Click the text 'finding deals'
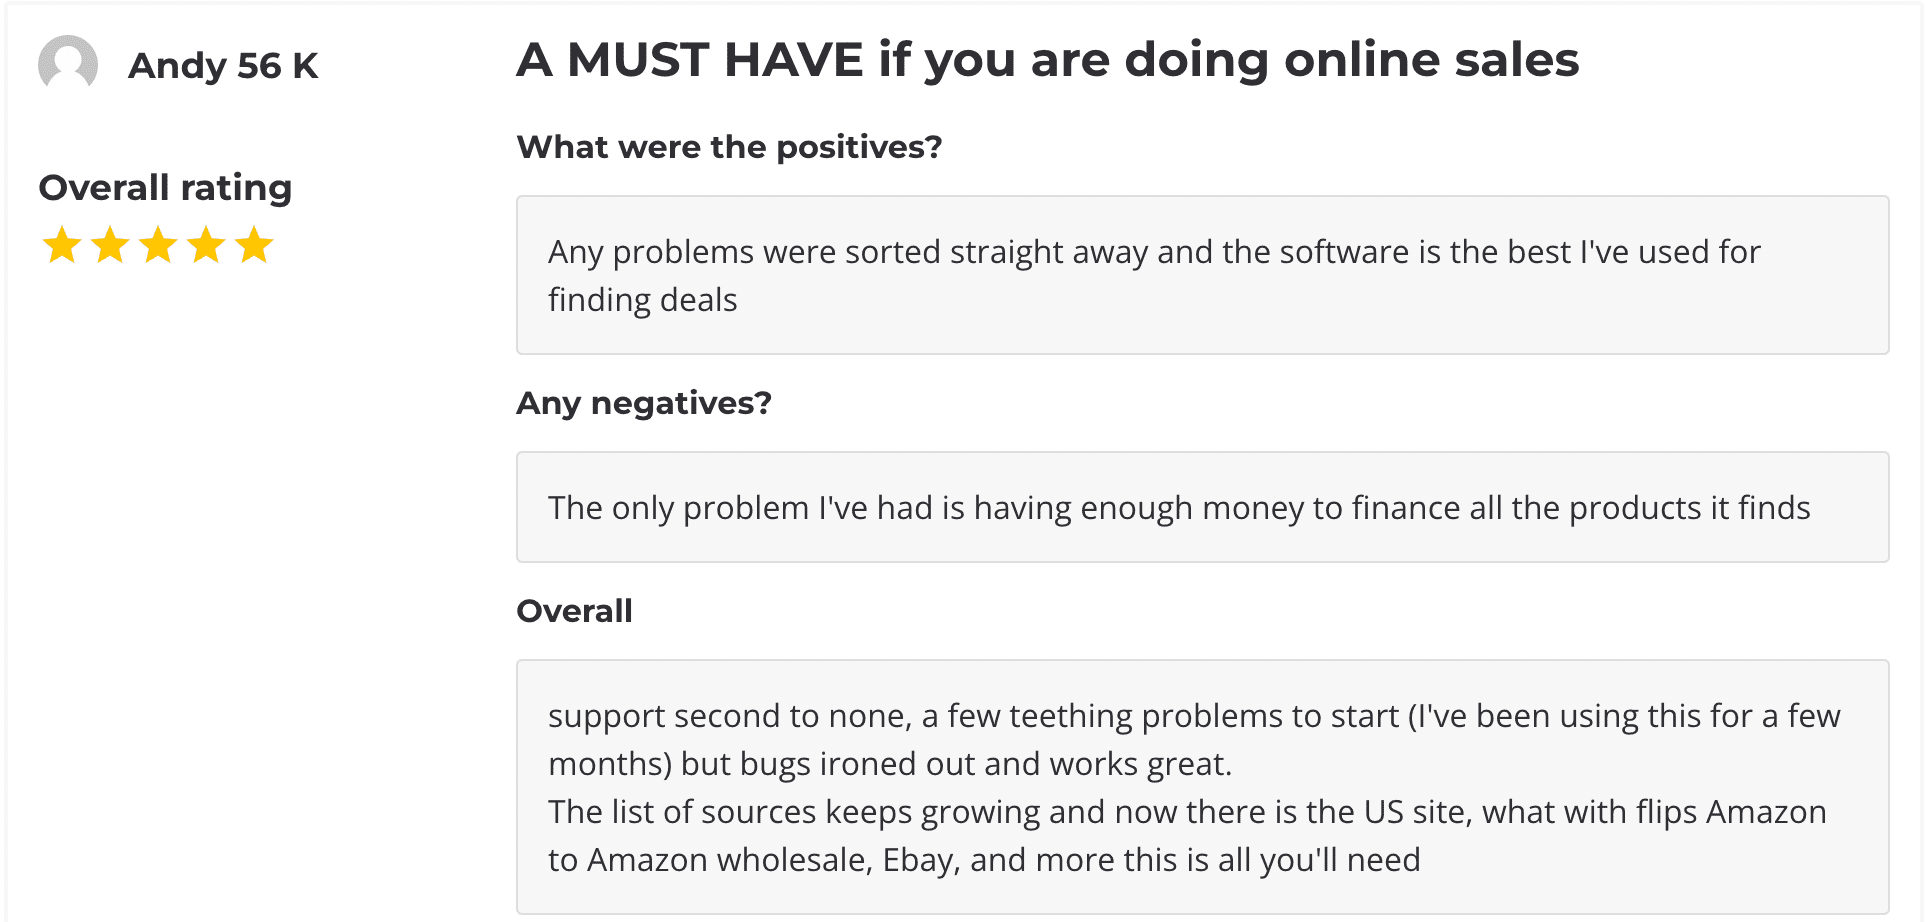 tap(643, 300)
